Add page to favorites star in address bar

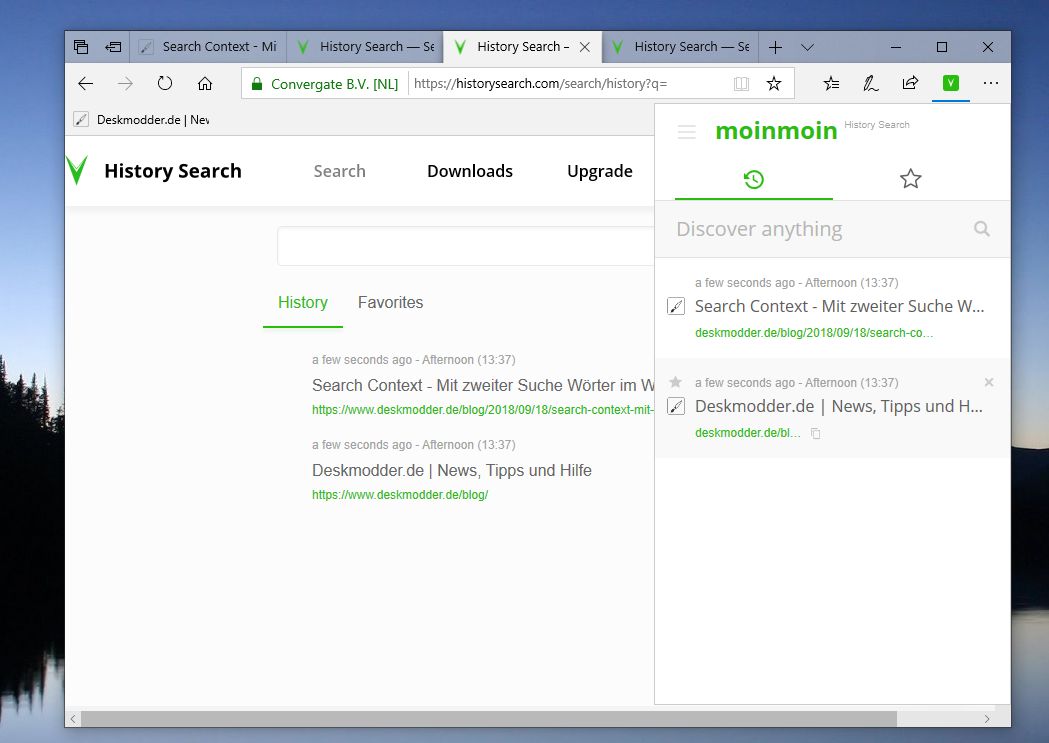774,84
